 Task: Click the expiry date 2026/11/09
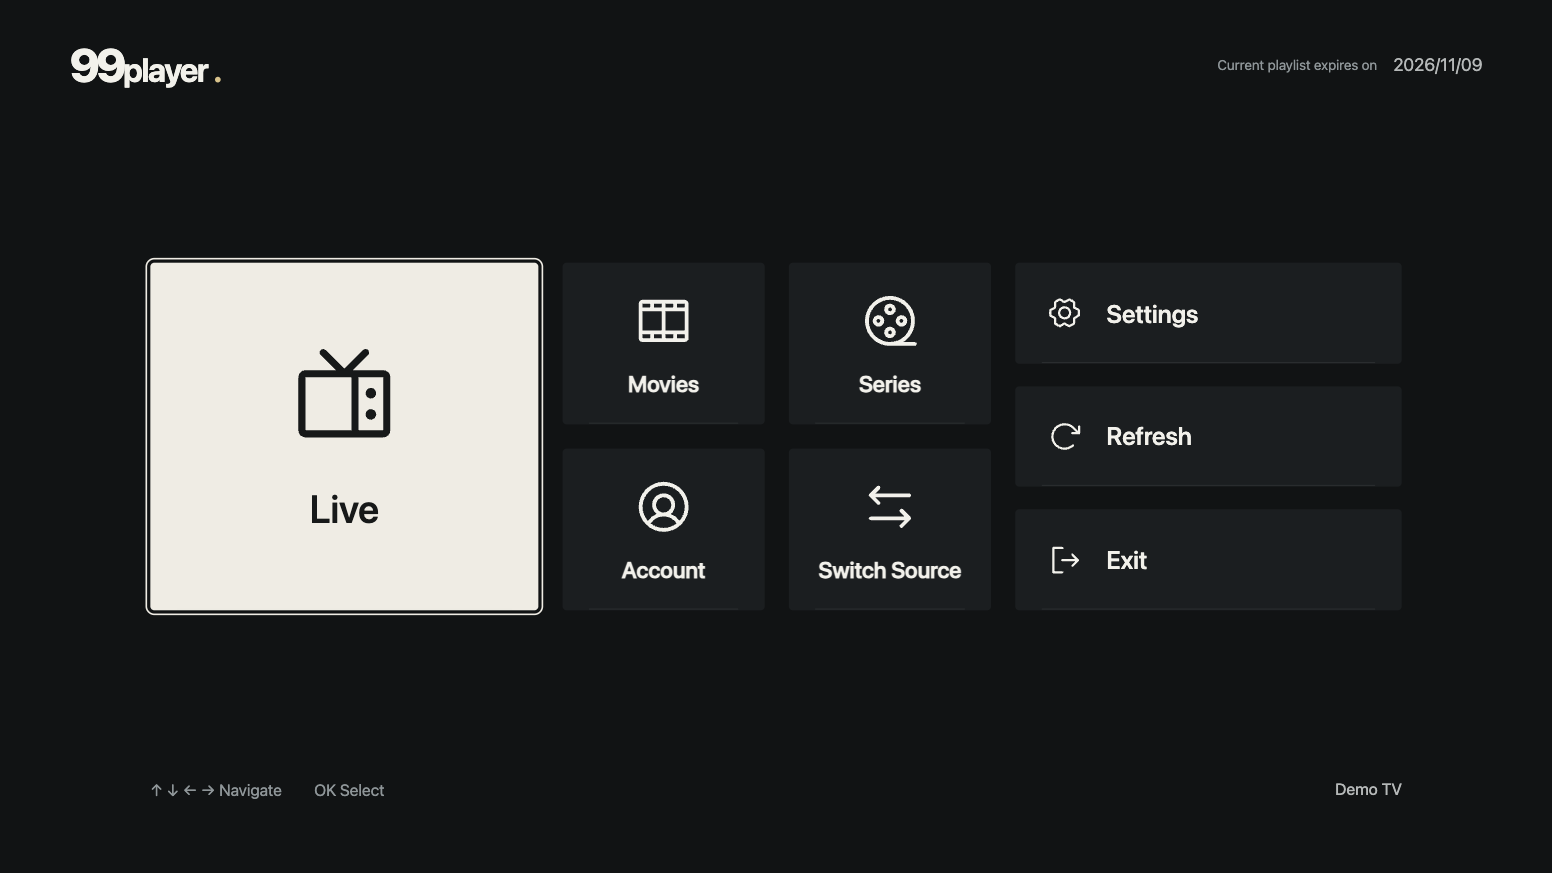[x=1437, y=65]
